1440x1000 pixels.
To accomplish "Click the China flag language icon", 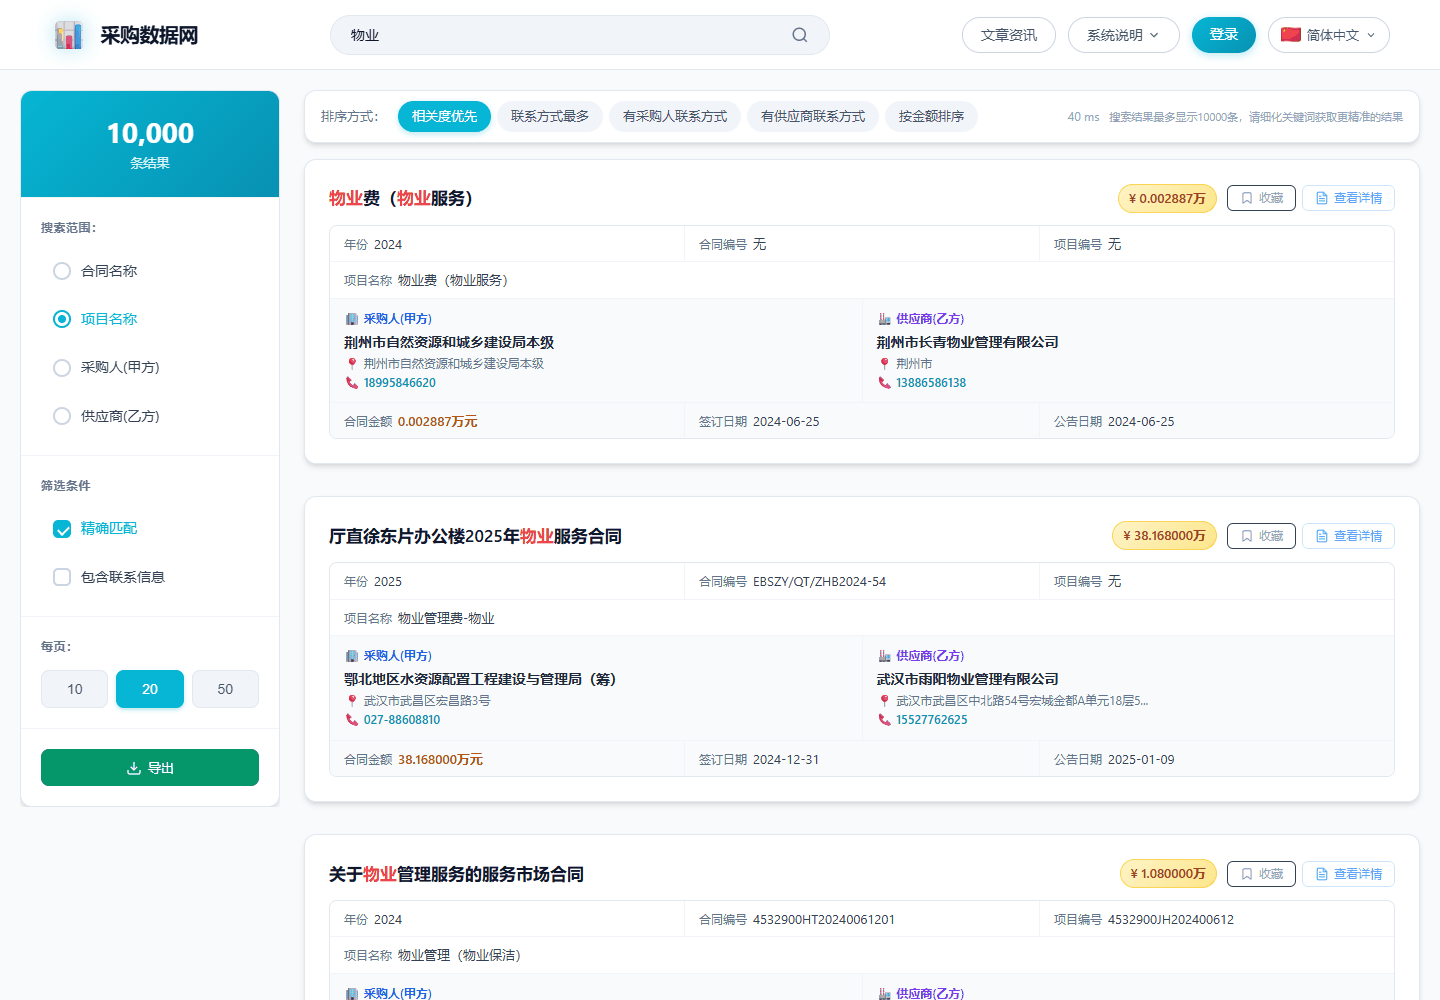I will click(1291, 35).
